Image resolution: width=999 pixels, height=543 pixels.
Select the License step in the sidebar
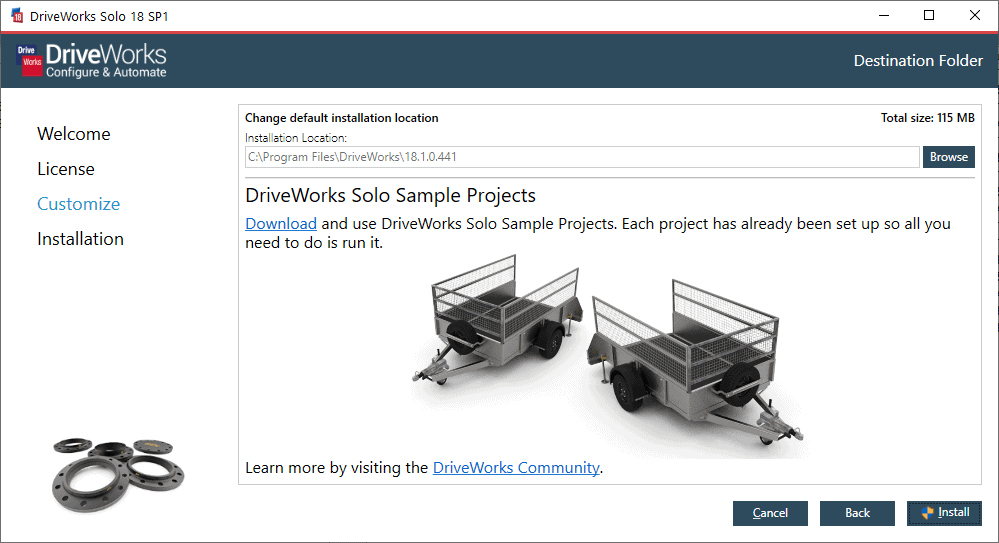[66, 169]
